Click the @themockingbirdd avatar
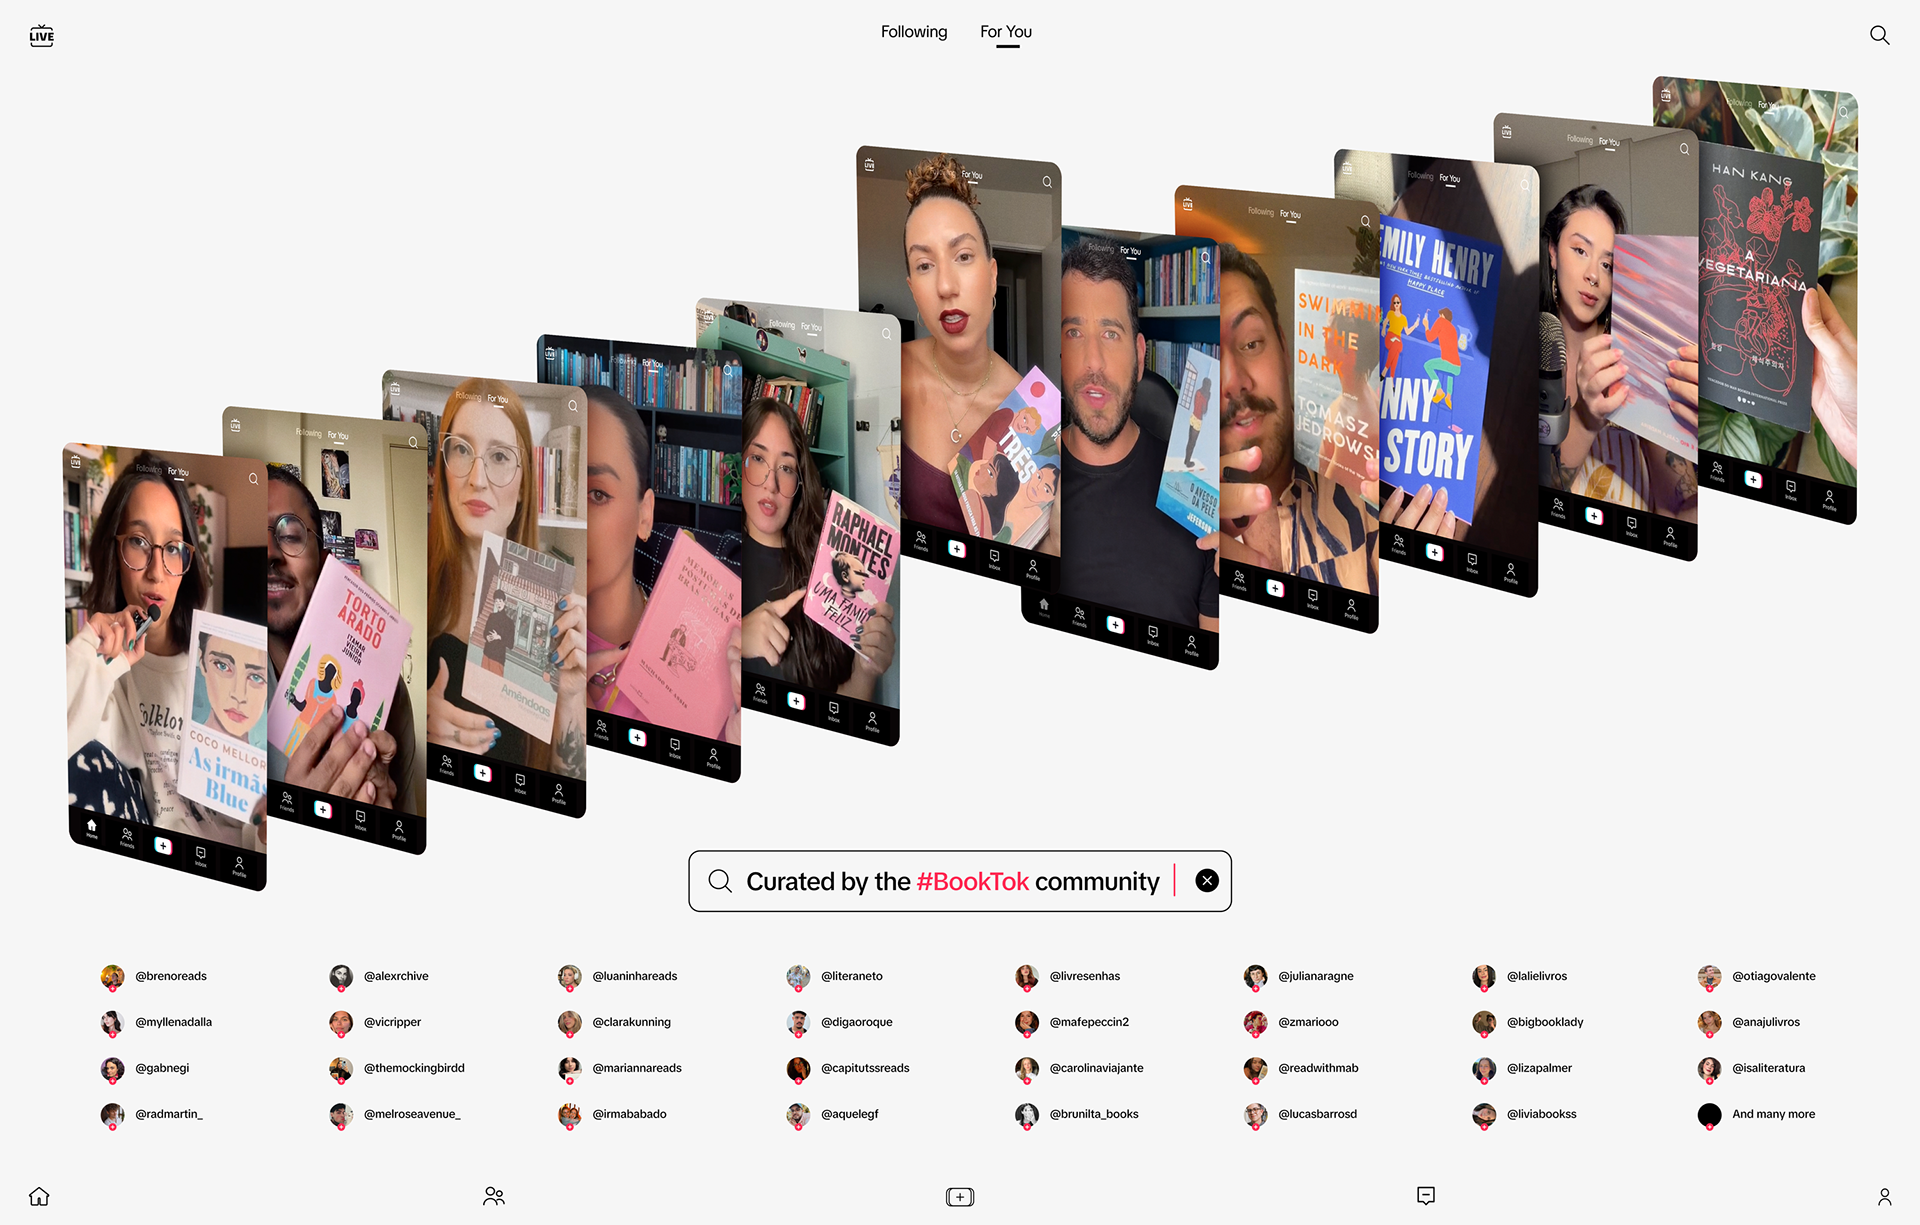The height and width of the screenshot is (1225, 1920). (x=341, y=1068)
